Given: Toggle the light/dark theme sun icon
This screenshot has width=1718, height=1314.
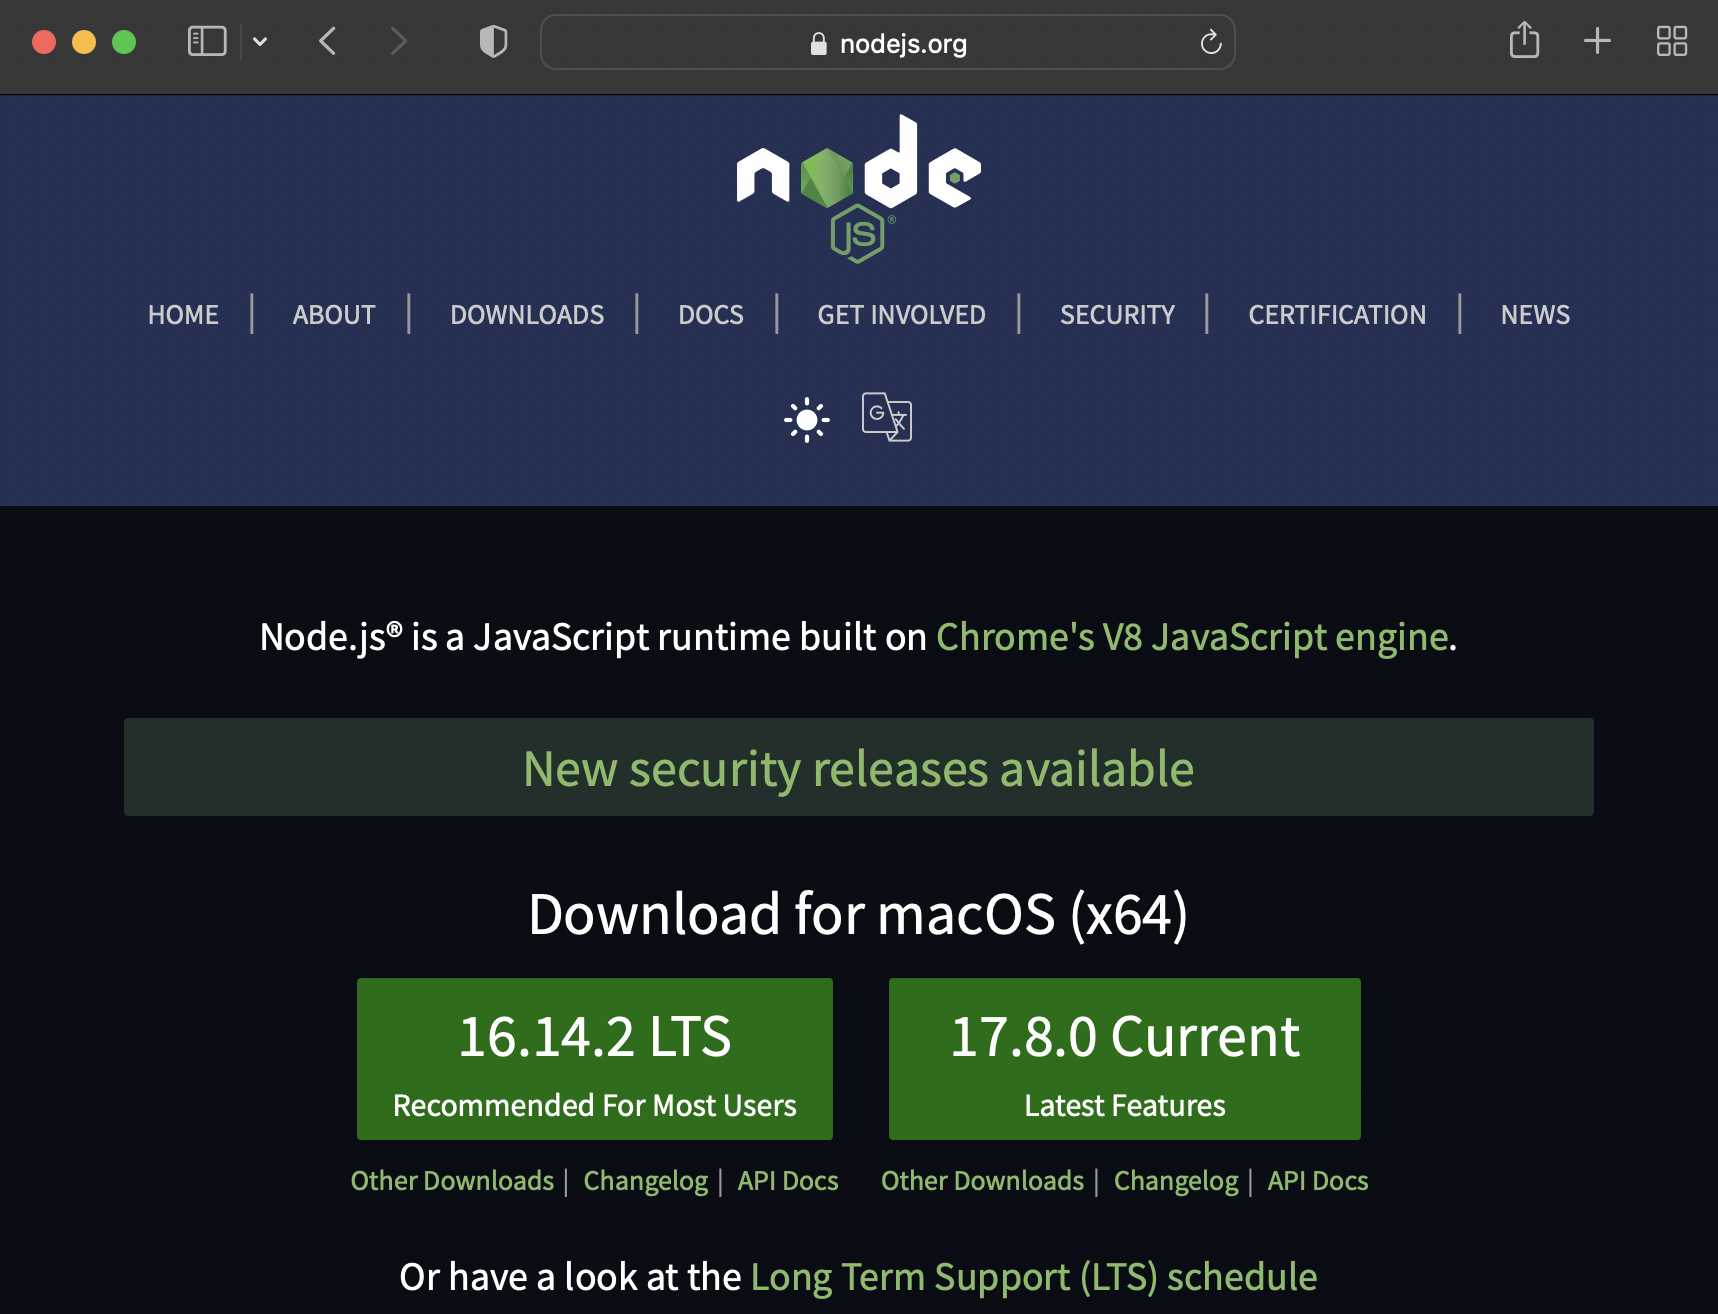Looking at the screenshot, I should coord(806,420).
